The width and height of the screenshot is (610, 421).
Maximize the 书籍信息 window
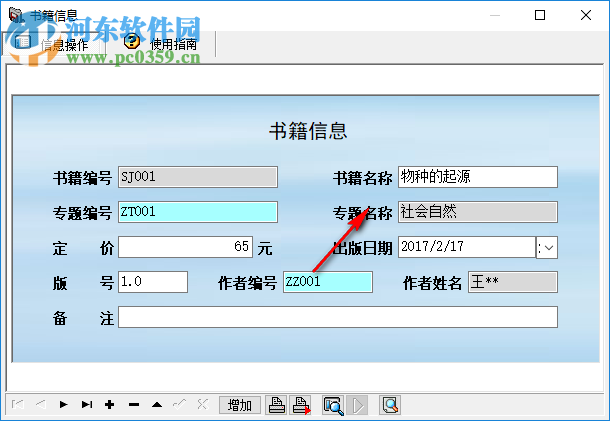pyautogui.click(x=540, y=15)
